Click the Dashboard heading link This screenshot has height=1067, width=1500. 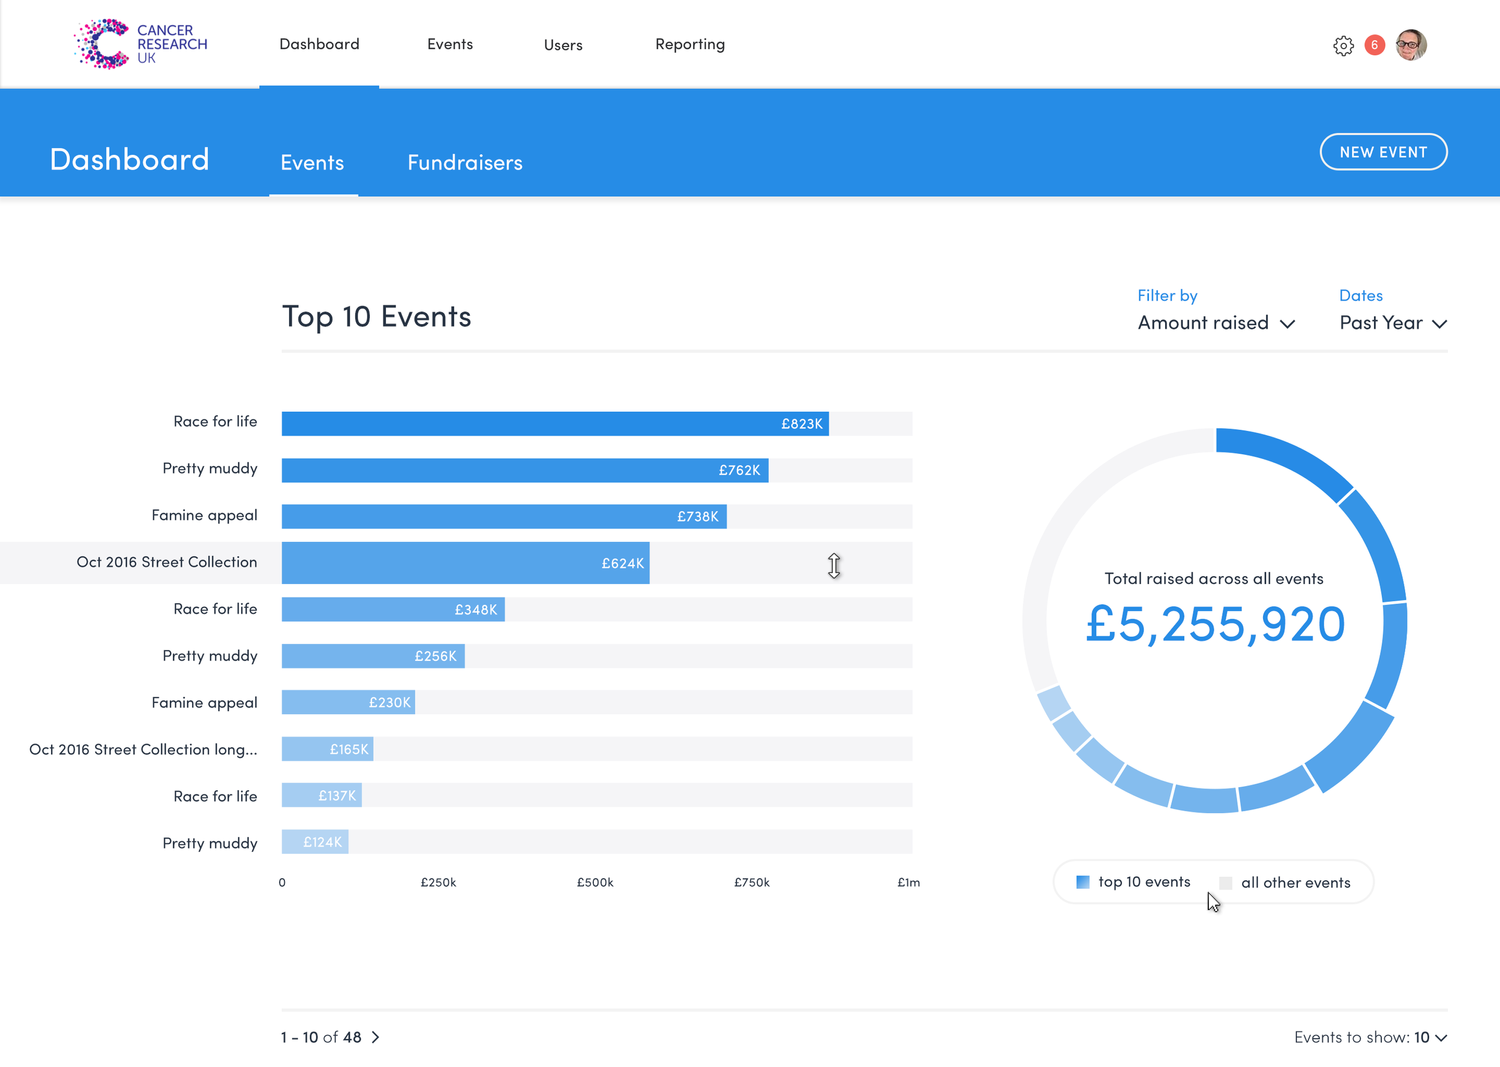(129, 158)
